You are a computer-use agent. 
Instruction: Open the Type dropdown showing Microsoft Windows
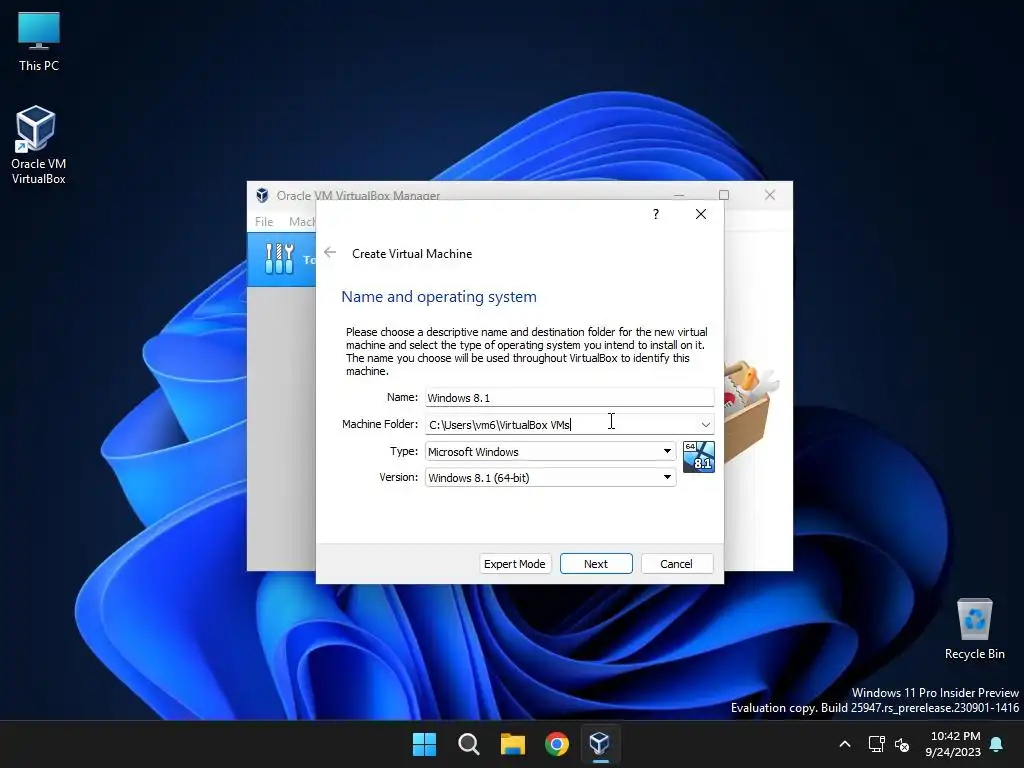click(x=551, y=451)
